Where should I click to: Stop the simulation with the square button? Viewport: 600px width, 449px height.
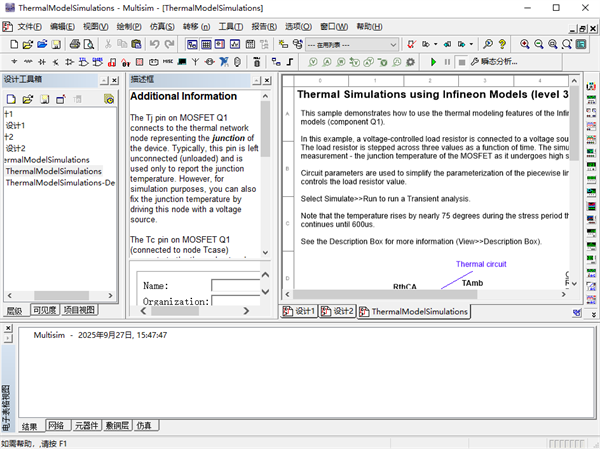tap(461, 62)
